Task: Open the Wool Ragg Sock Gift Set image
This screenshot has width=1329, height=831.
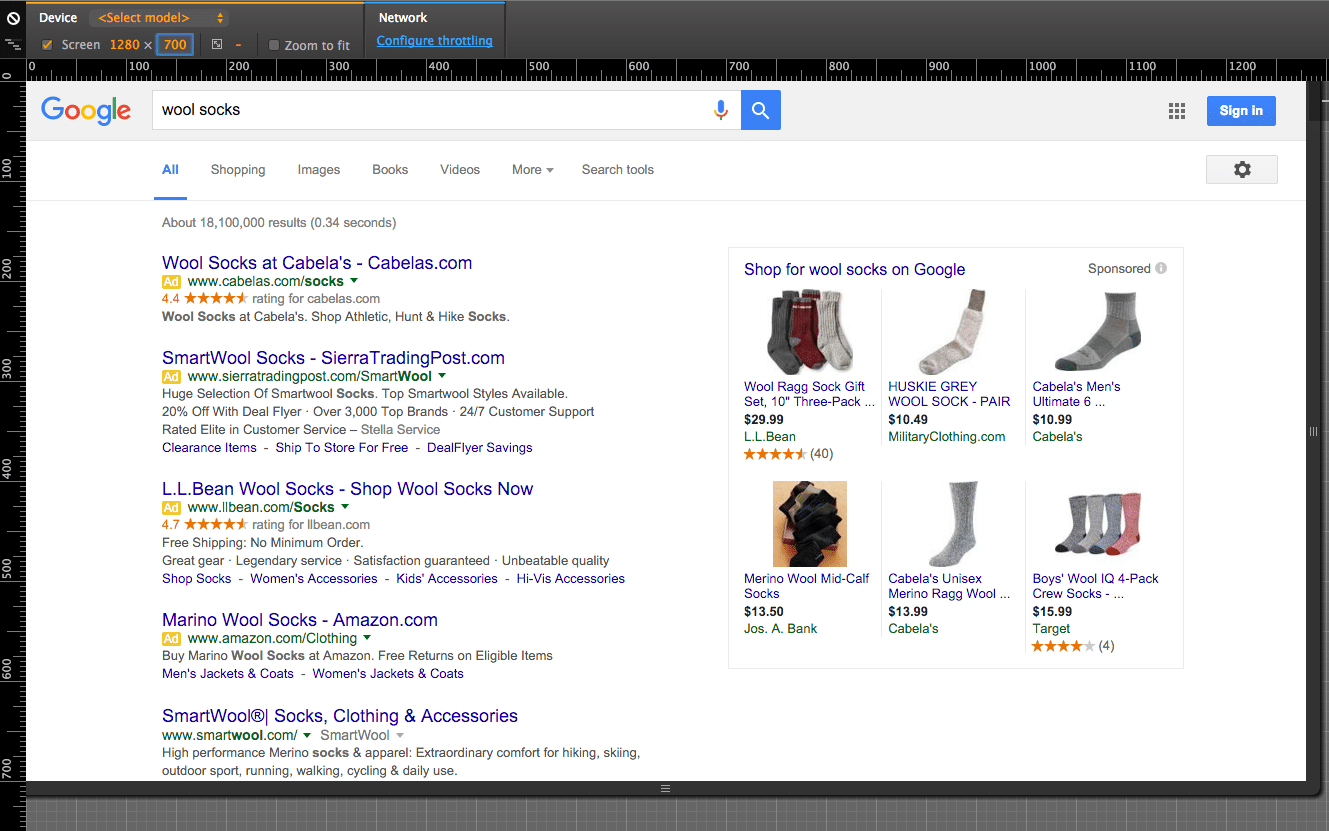Action: (x=809, y=333)
